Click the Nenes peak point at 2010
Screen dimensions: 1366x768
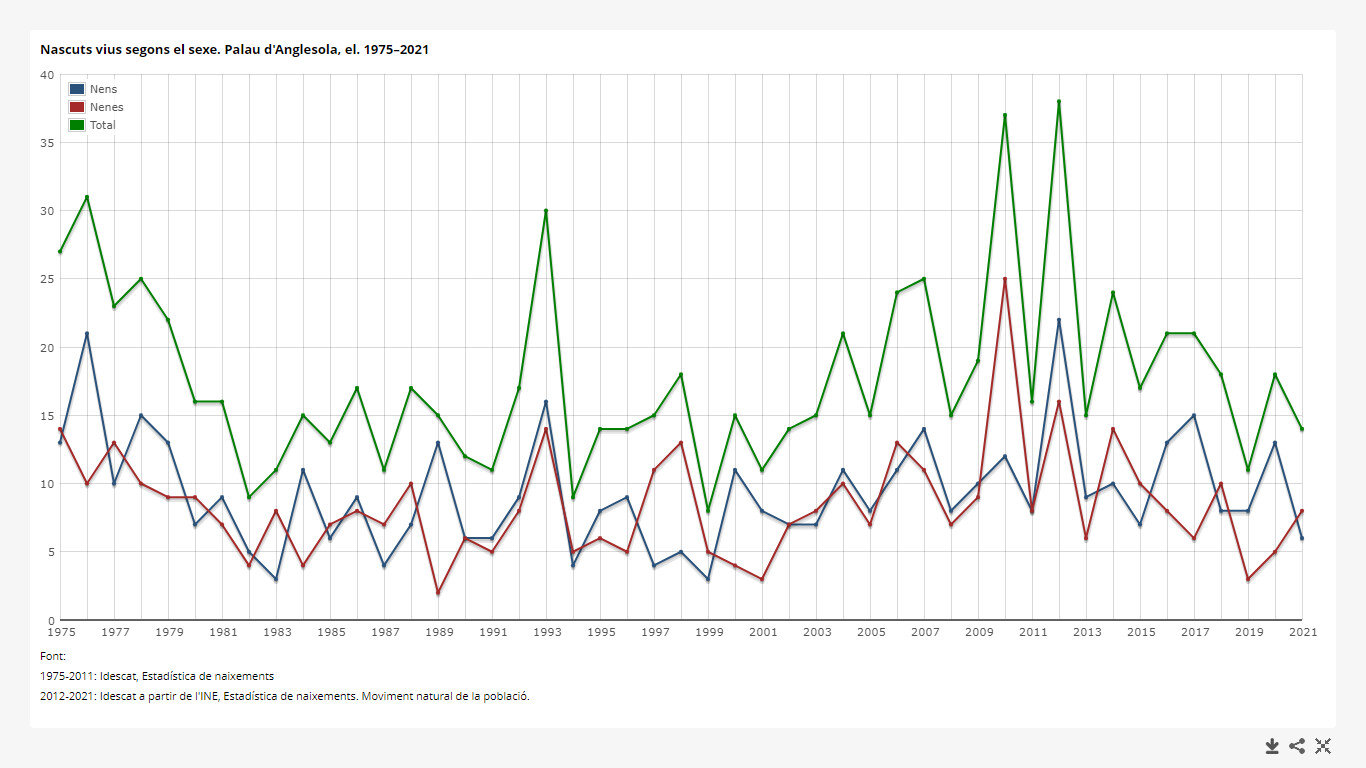pyautogui.click(x=1004, y=279)
